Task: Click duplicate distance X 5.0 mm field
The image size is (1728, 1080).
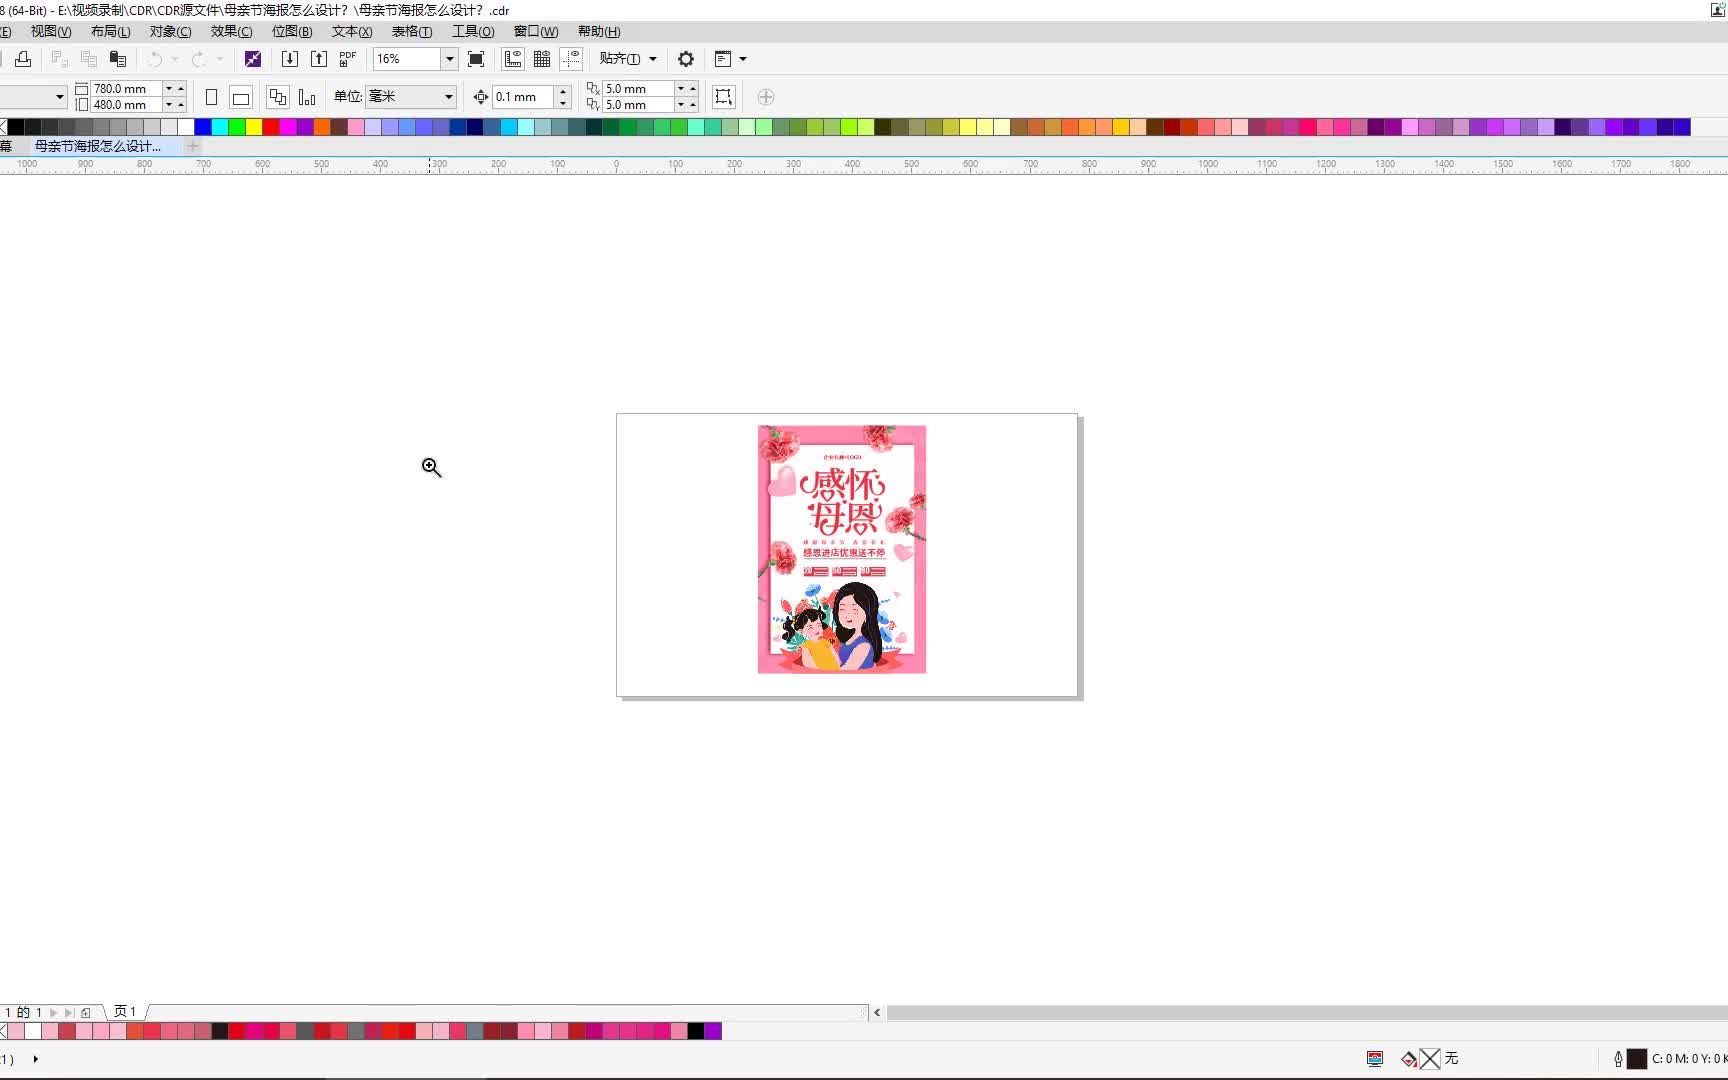Action: [x=638, y=88]
